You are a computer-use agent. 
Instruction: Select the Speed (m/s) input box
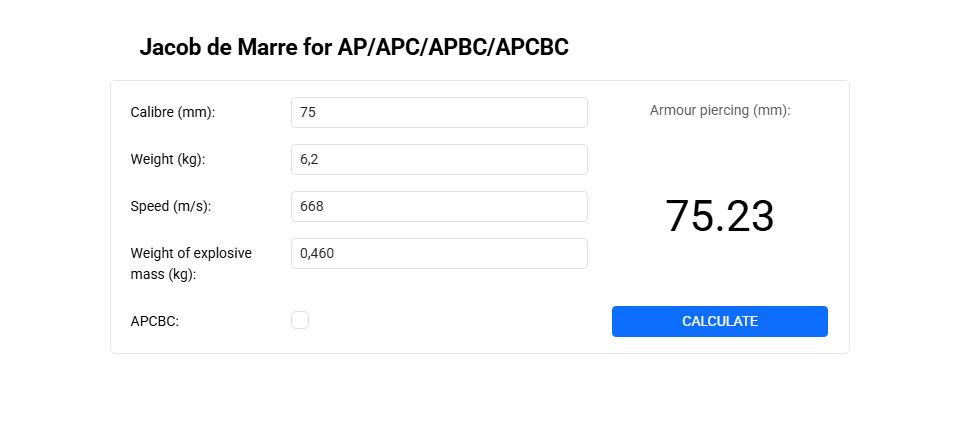(x=439, y=206)
